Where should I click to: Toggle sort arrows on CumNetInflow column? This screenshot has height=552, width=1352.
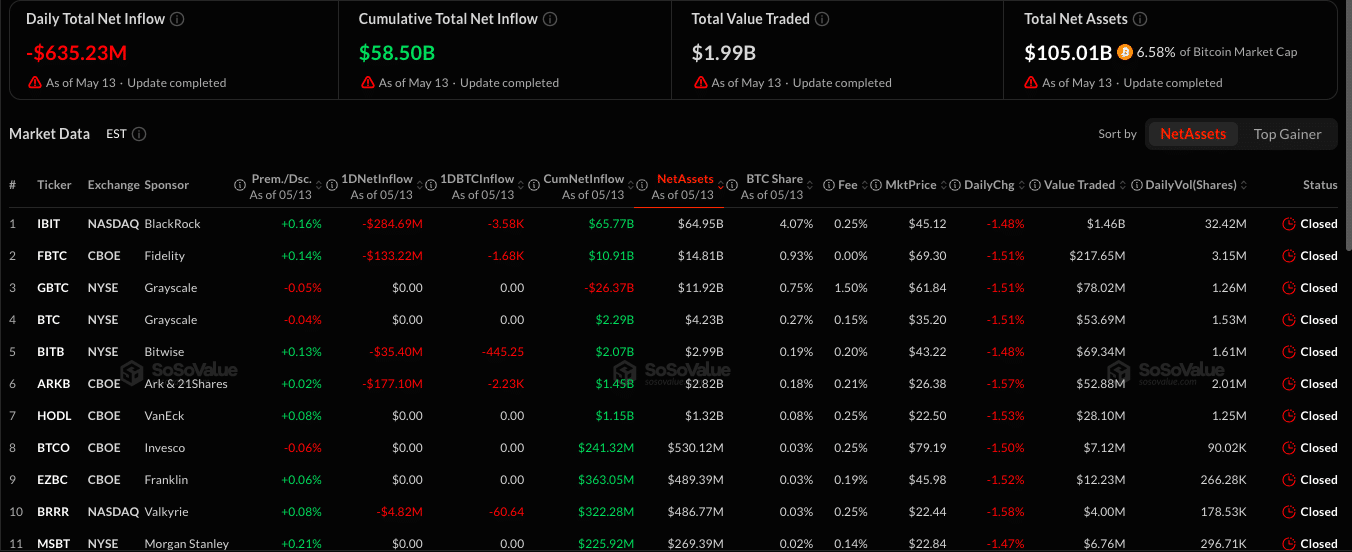tap(631, 185)
